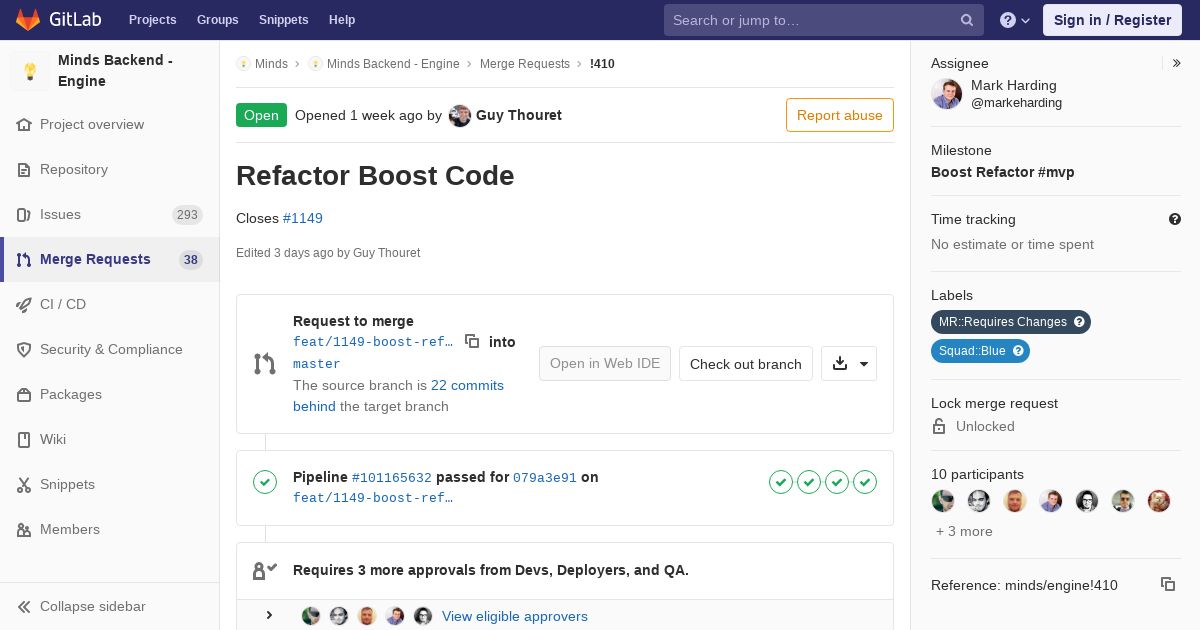
Task: Click the search magnifier icon
Action: tap(967, 20)
